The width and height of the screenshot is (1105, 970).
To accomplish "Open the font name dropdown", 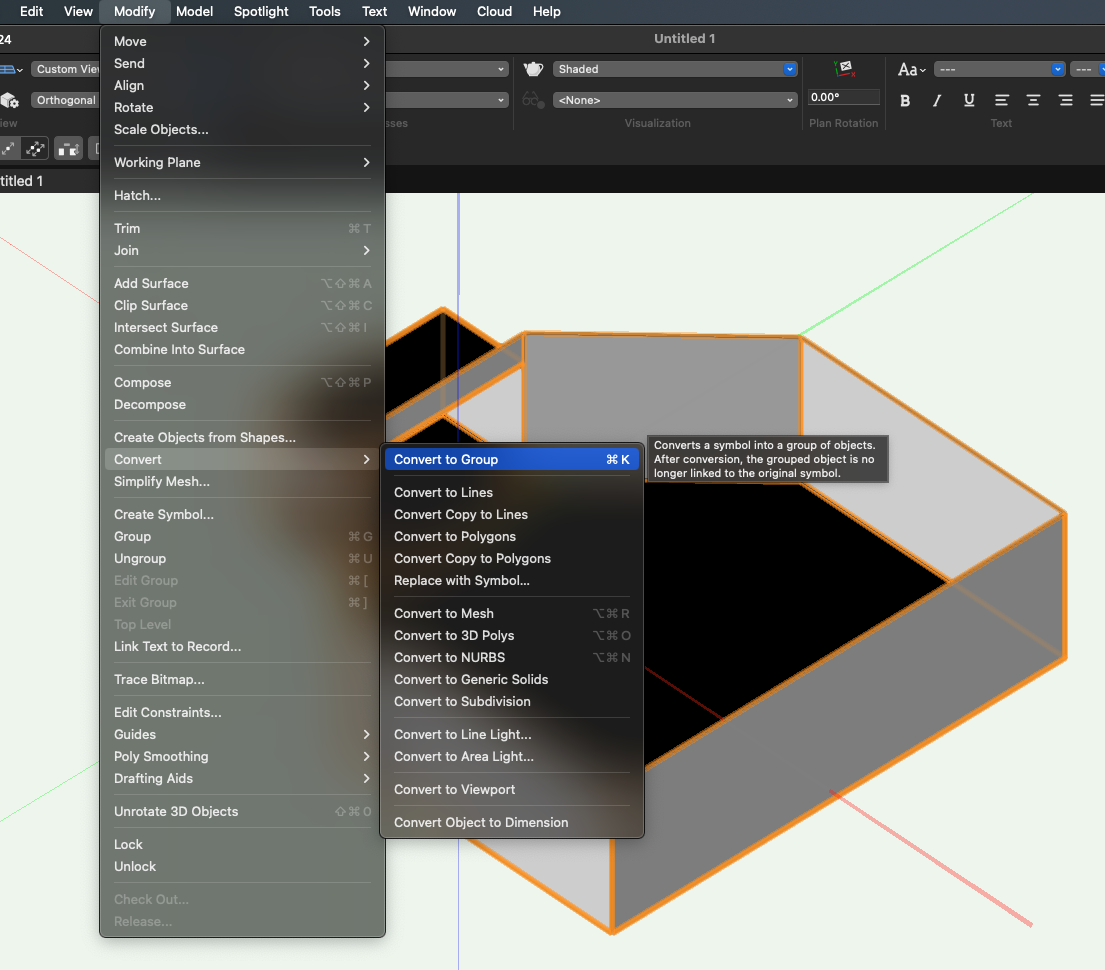I will [x=999, y=69].
